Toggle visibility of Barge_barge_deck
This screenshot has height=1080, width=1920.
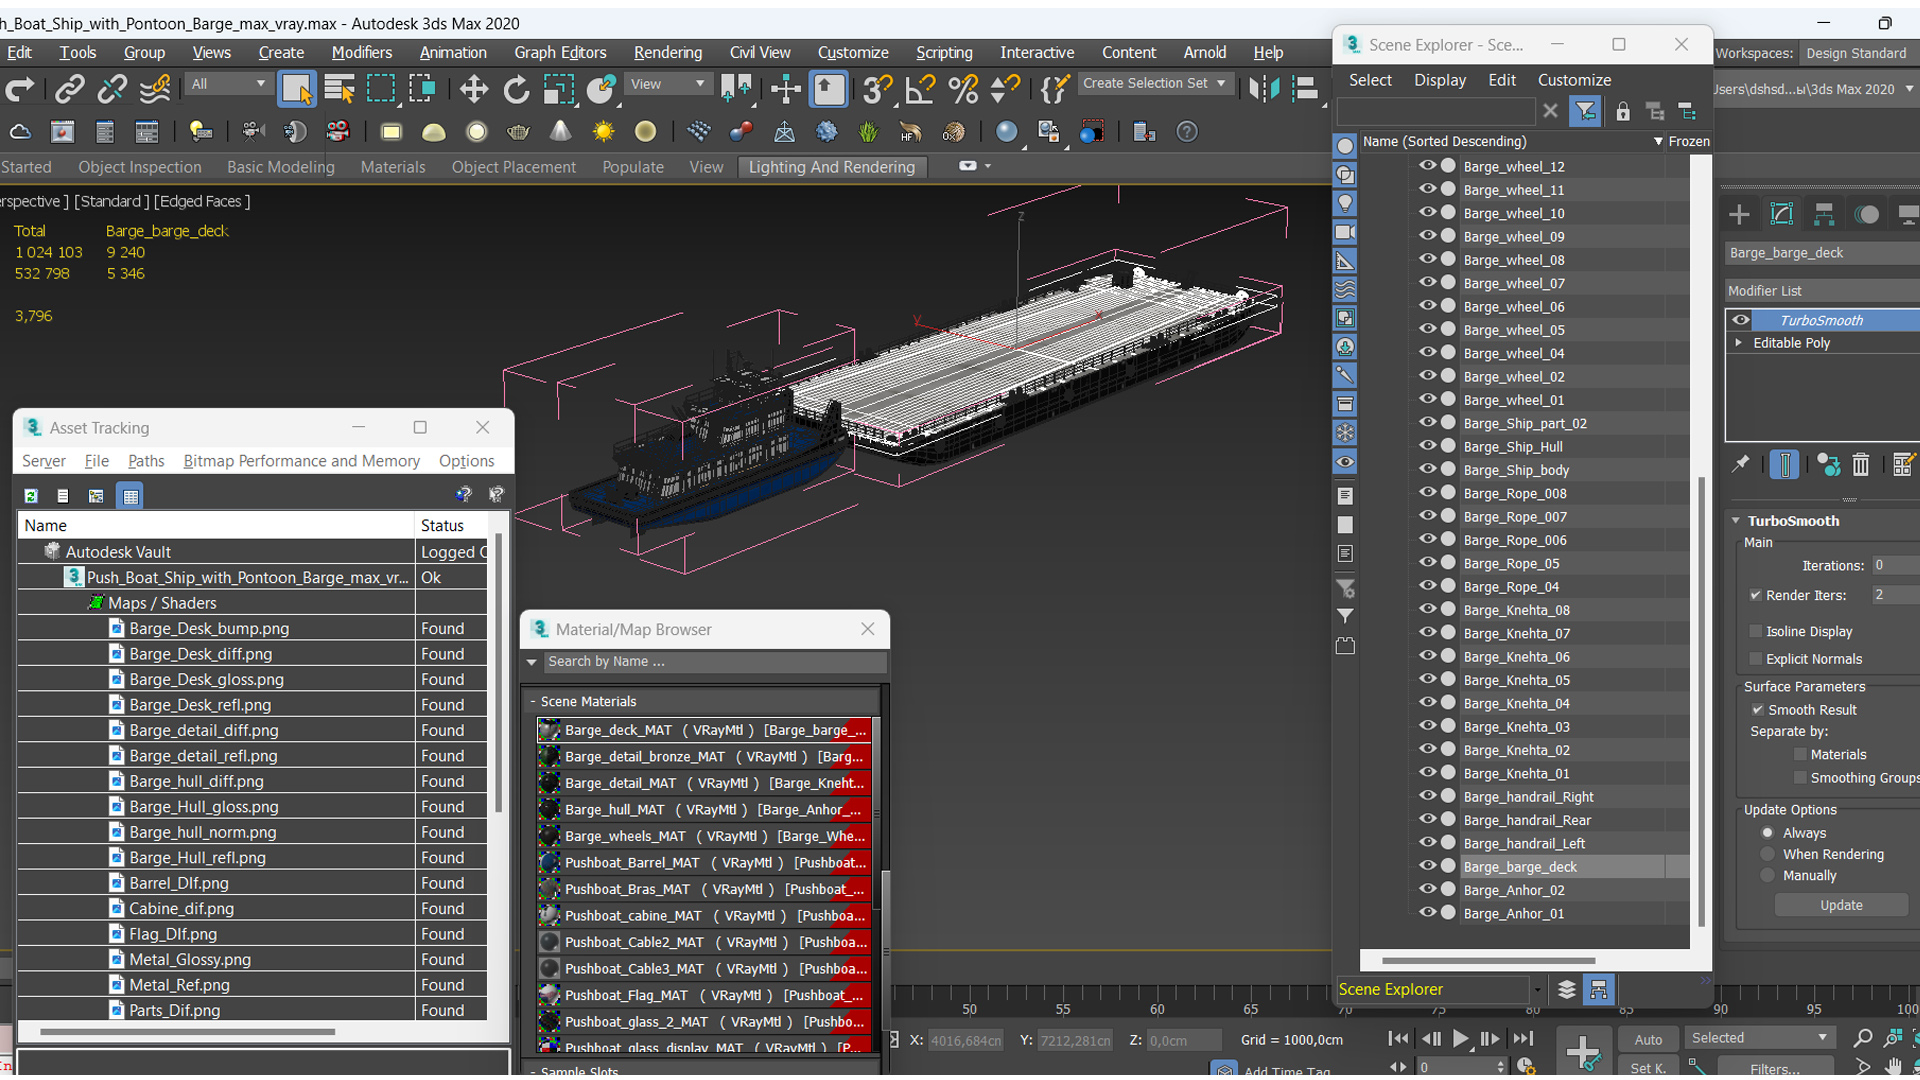click(1427, 866)
